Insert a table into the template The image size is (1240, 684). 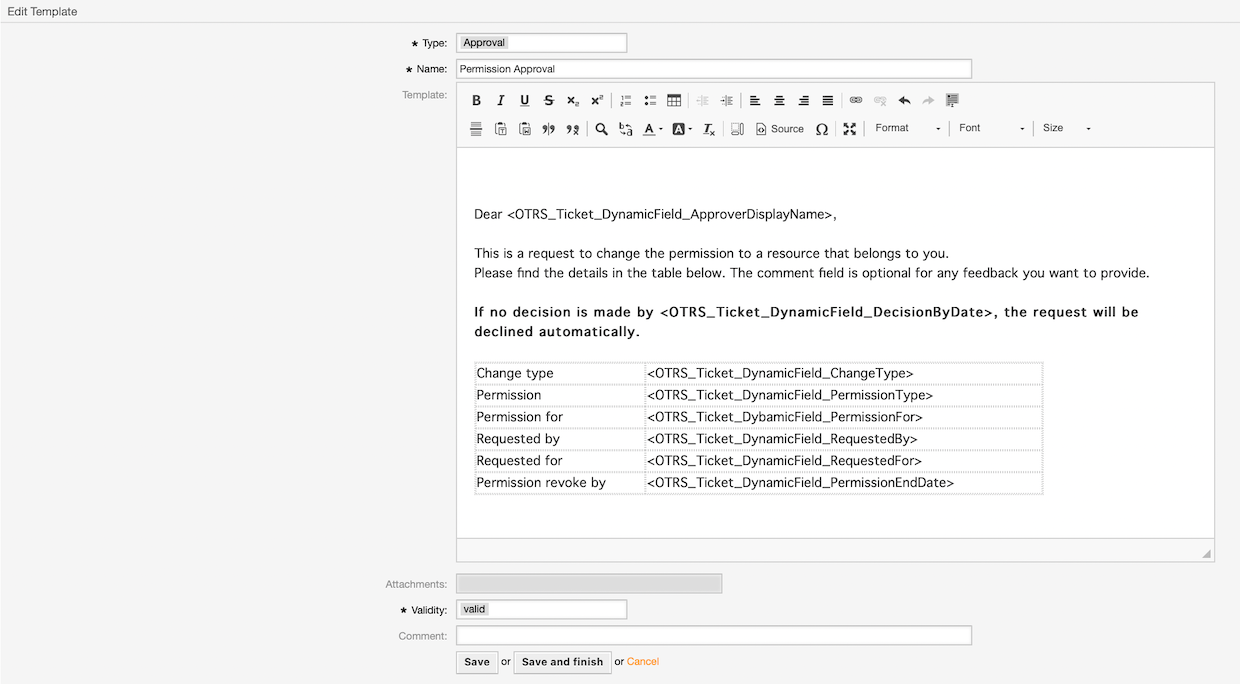pos(674,101)
